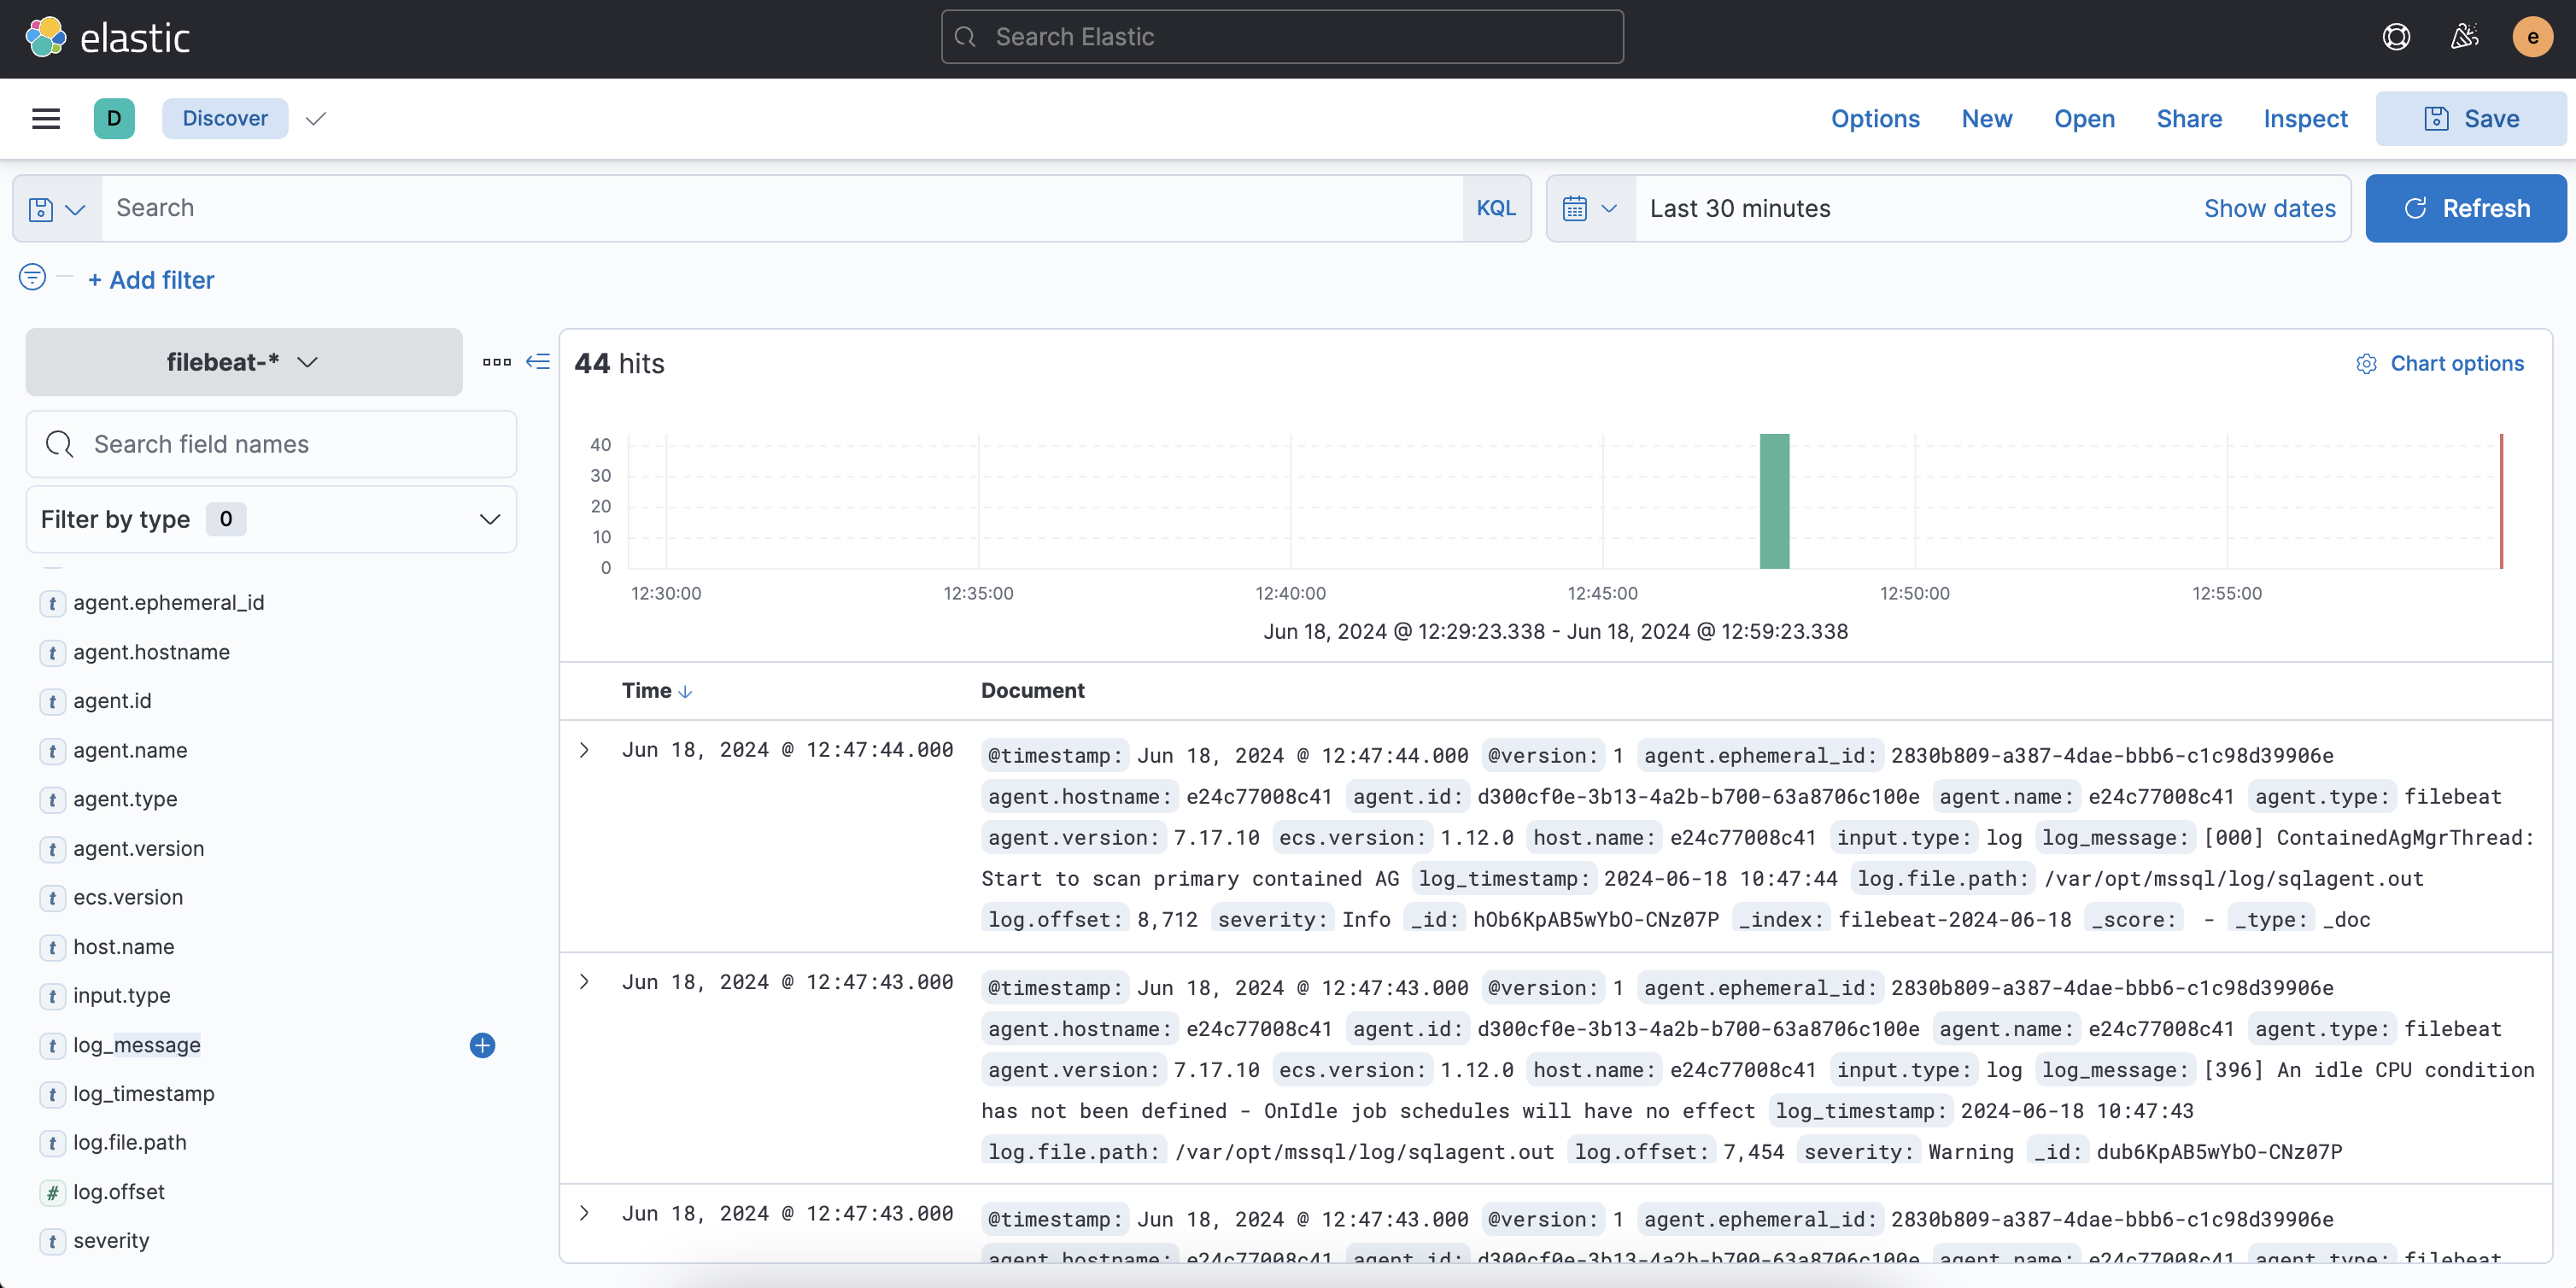Image resolution: width=2576 pixels, height=1288 pixels.
Task: Open the main navigation hamburger menu
Action: [45, 118]
